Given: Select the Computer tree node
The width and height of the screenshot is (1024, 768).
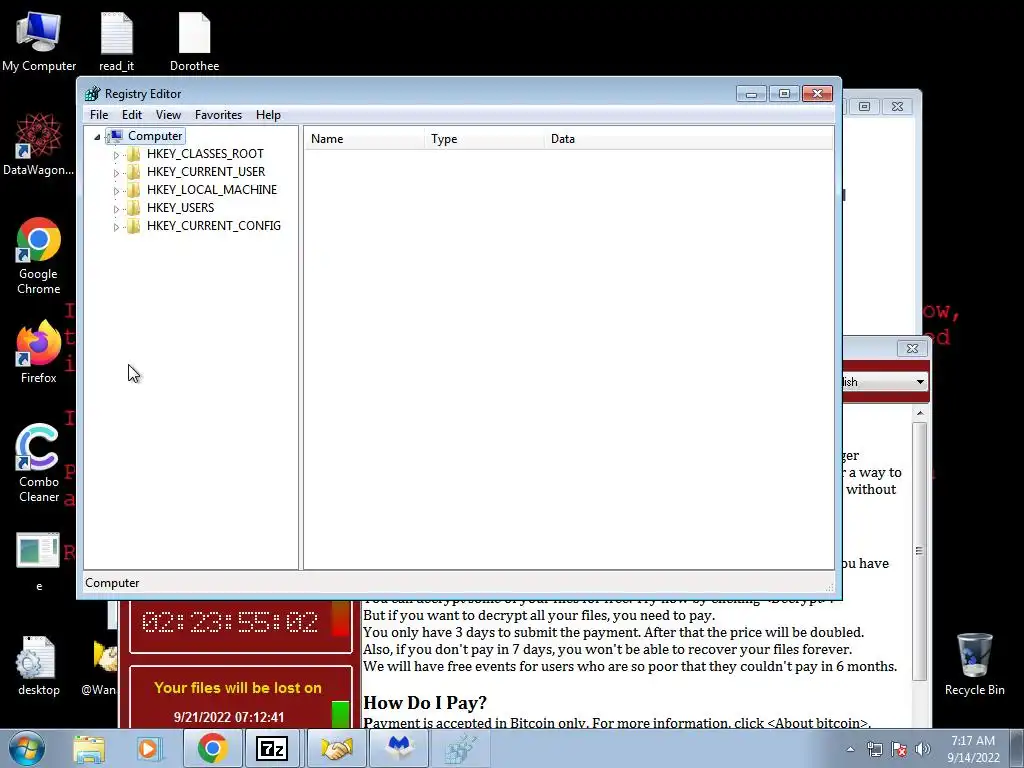Looking at the screenshot, I should point(155,136).
